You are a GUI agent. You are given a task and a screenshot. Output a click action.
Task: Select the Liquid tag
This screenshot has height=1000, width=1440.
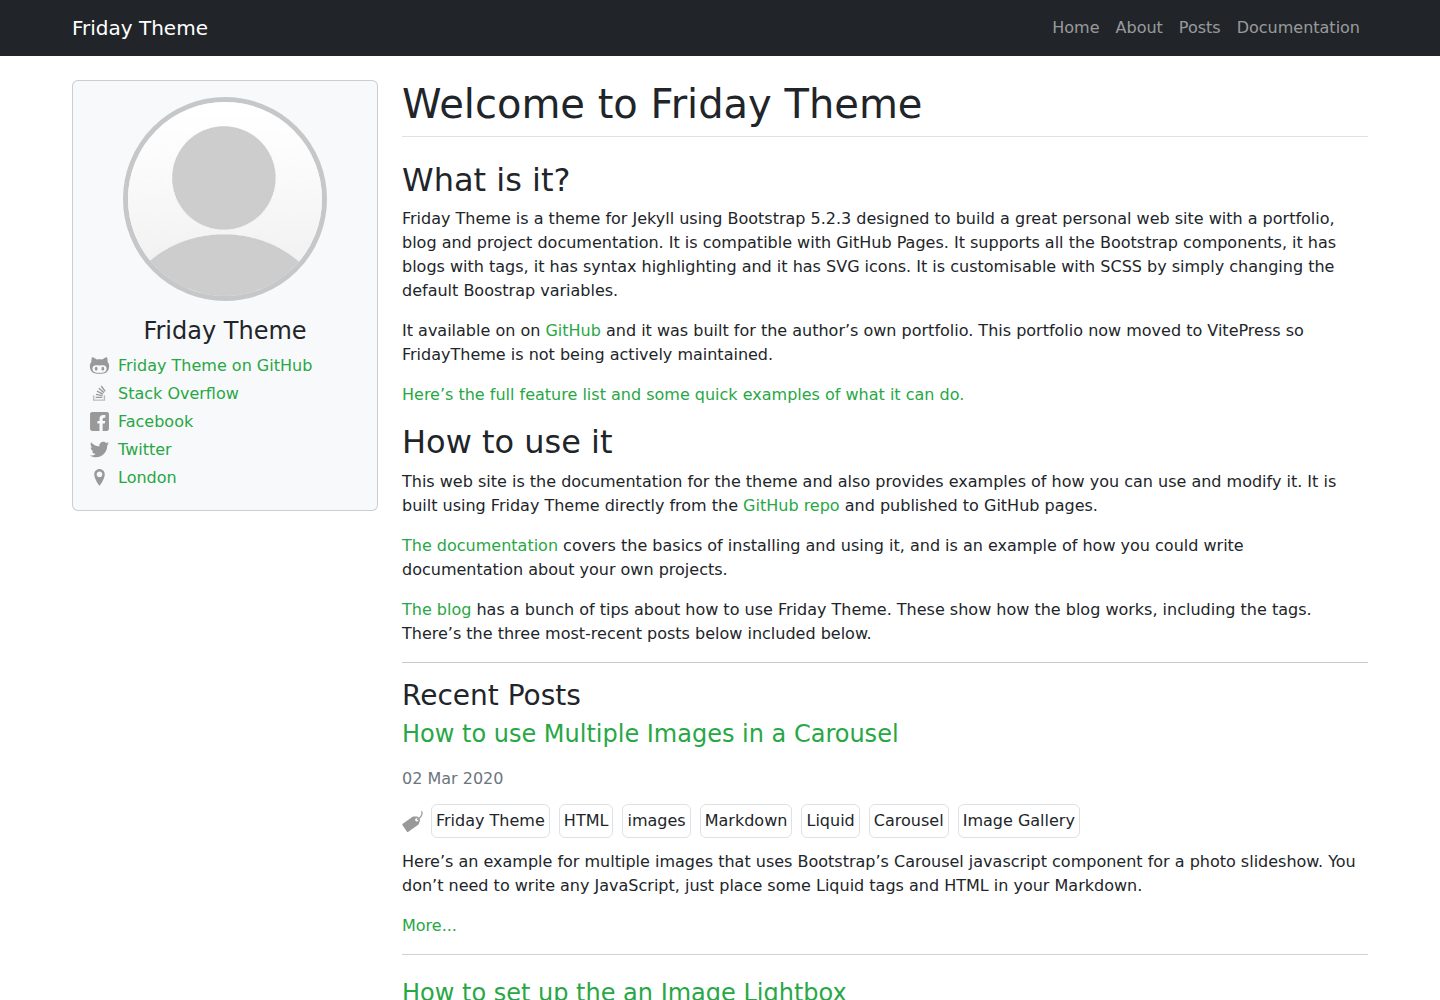point(830,821)
